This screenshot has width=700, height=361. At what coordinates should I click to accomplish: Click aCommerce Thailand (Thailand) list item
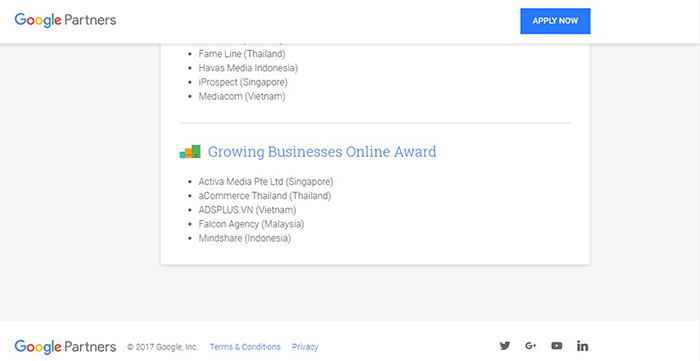[265, 196]
